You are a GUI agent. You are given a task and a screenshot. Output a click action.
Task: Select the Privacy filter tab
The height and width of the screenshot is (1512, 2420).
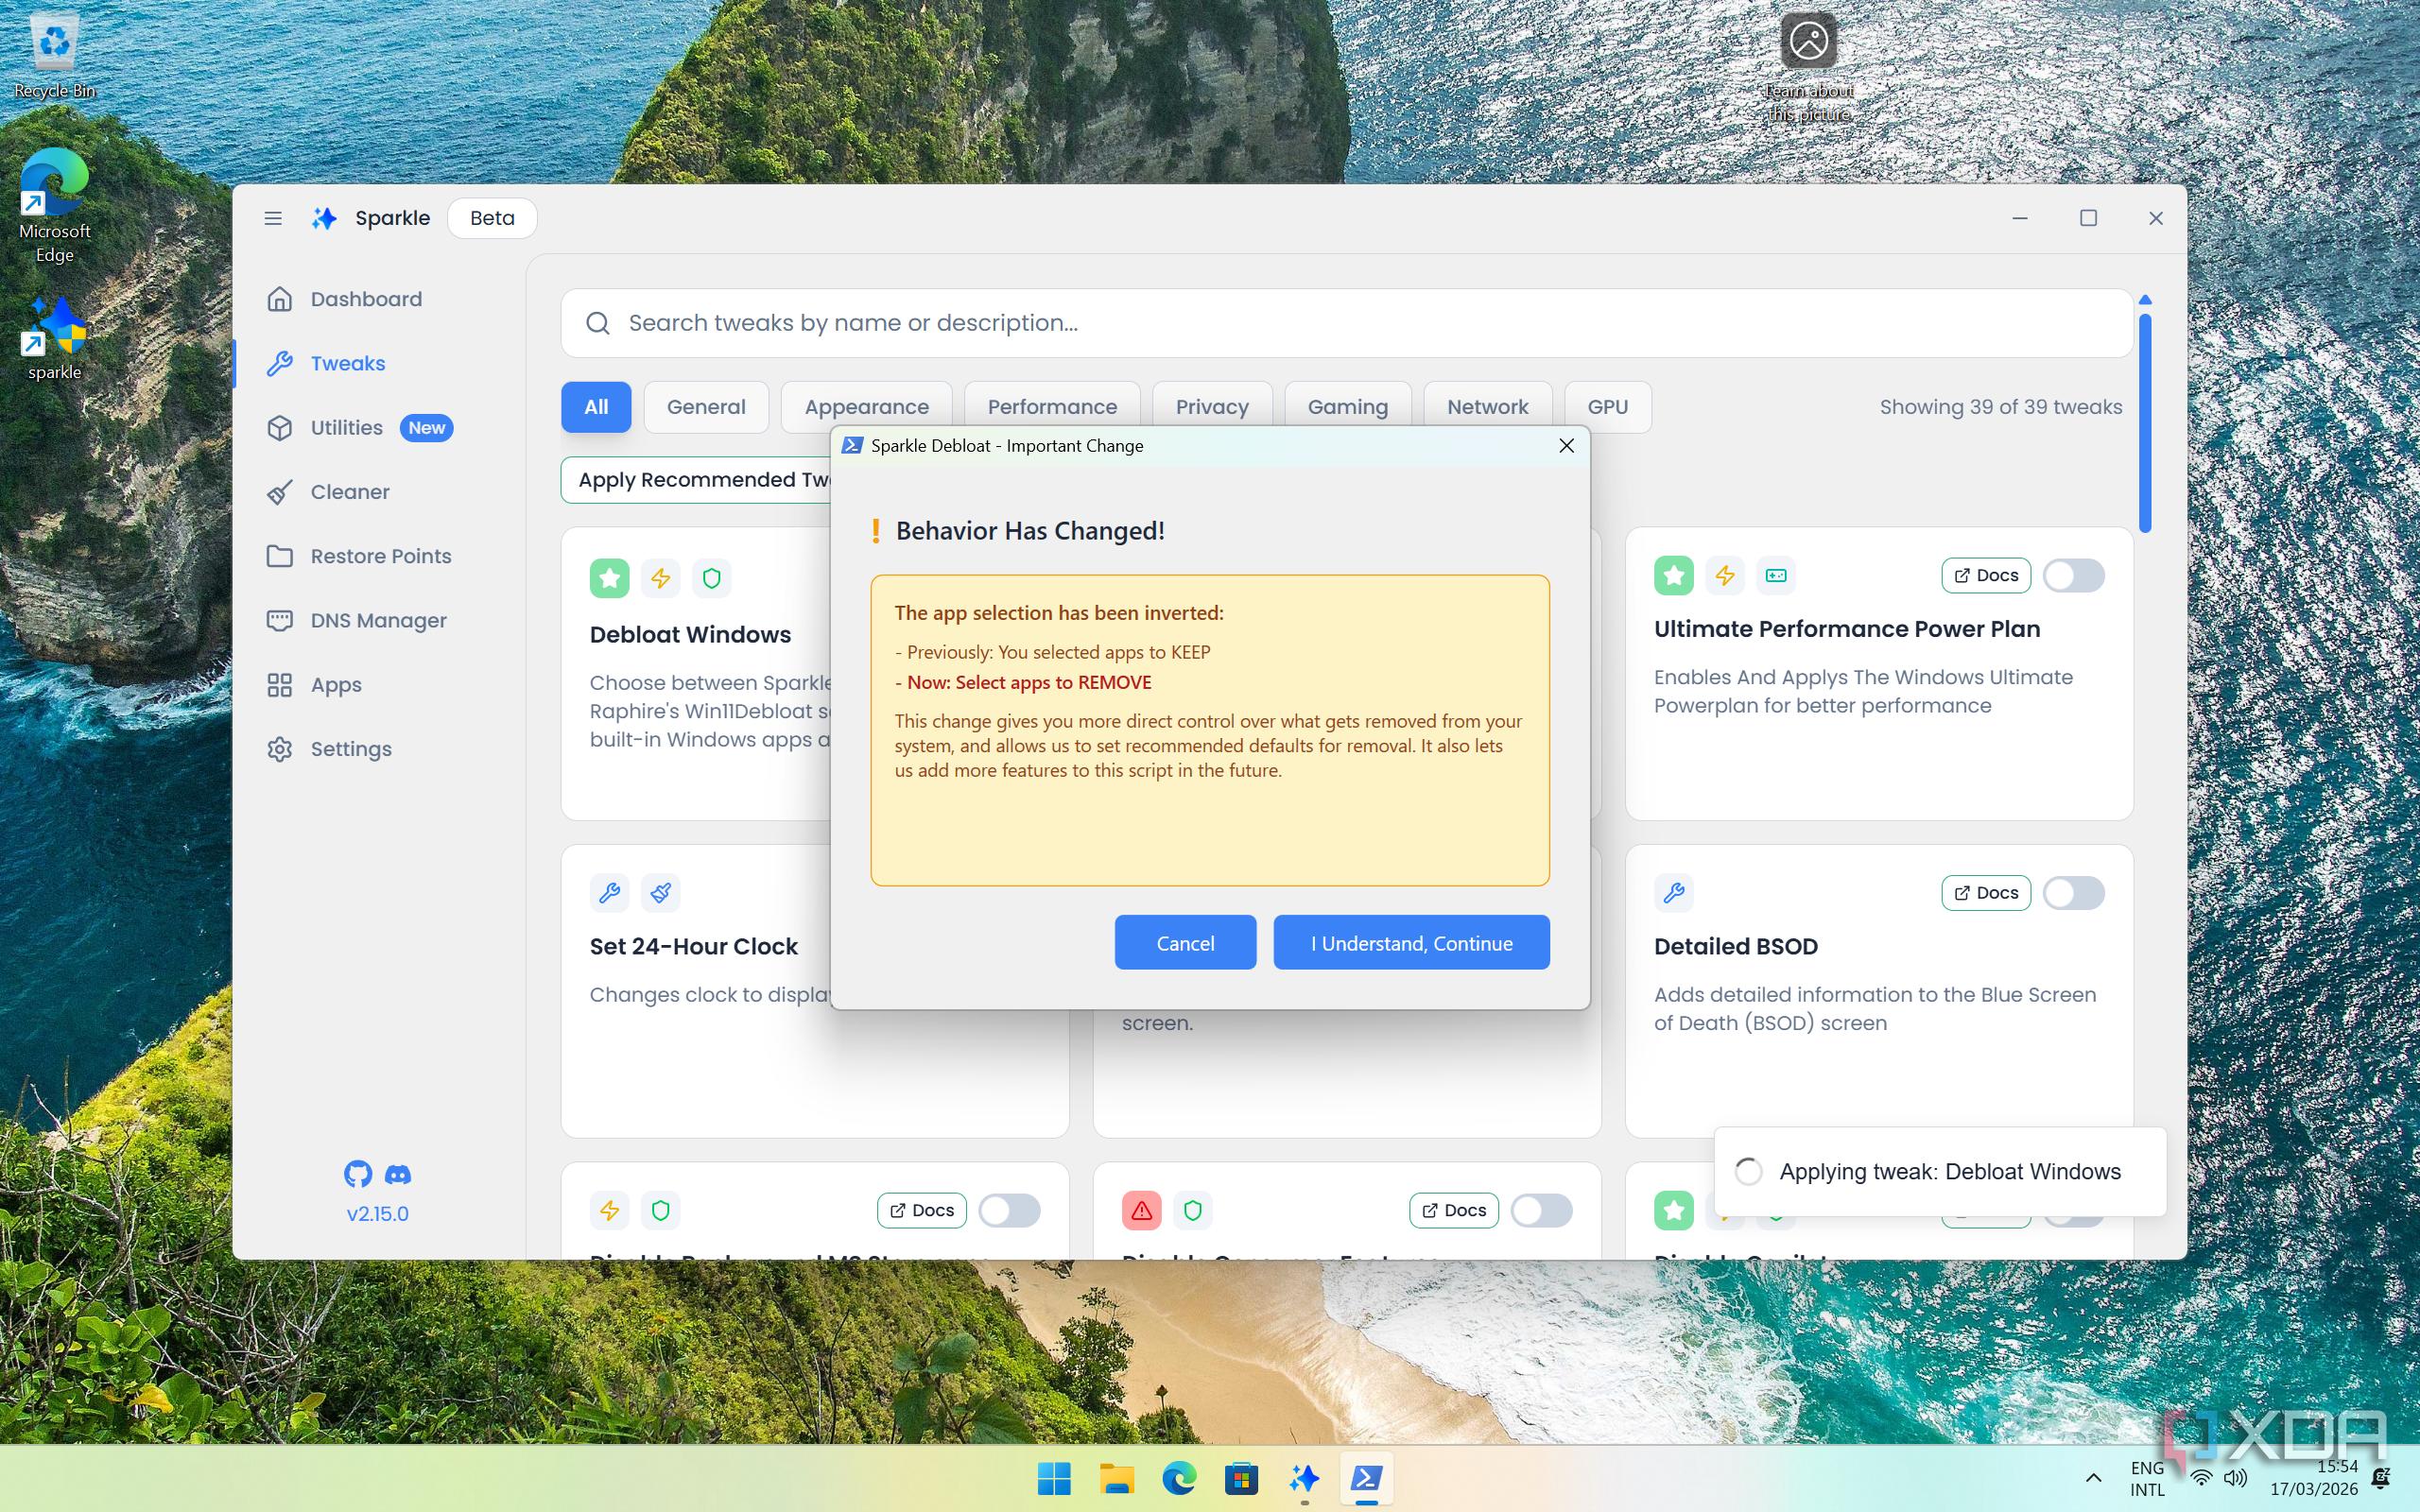tap(1212, 407)
